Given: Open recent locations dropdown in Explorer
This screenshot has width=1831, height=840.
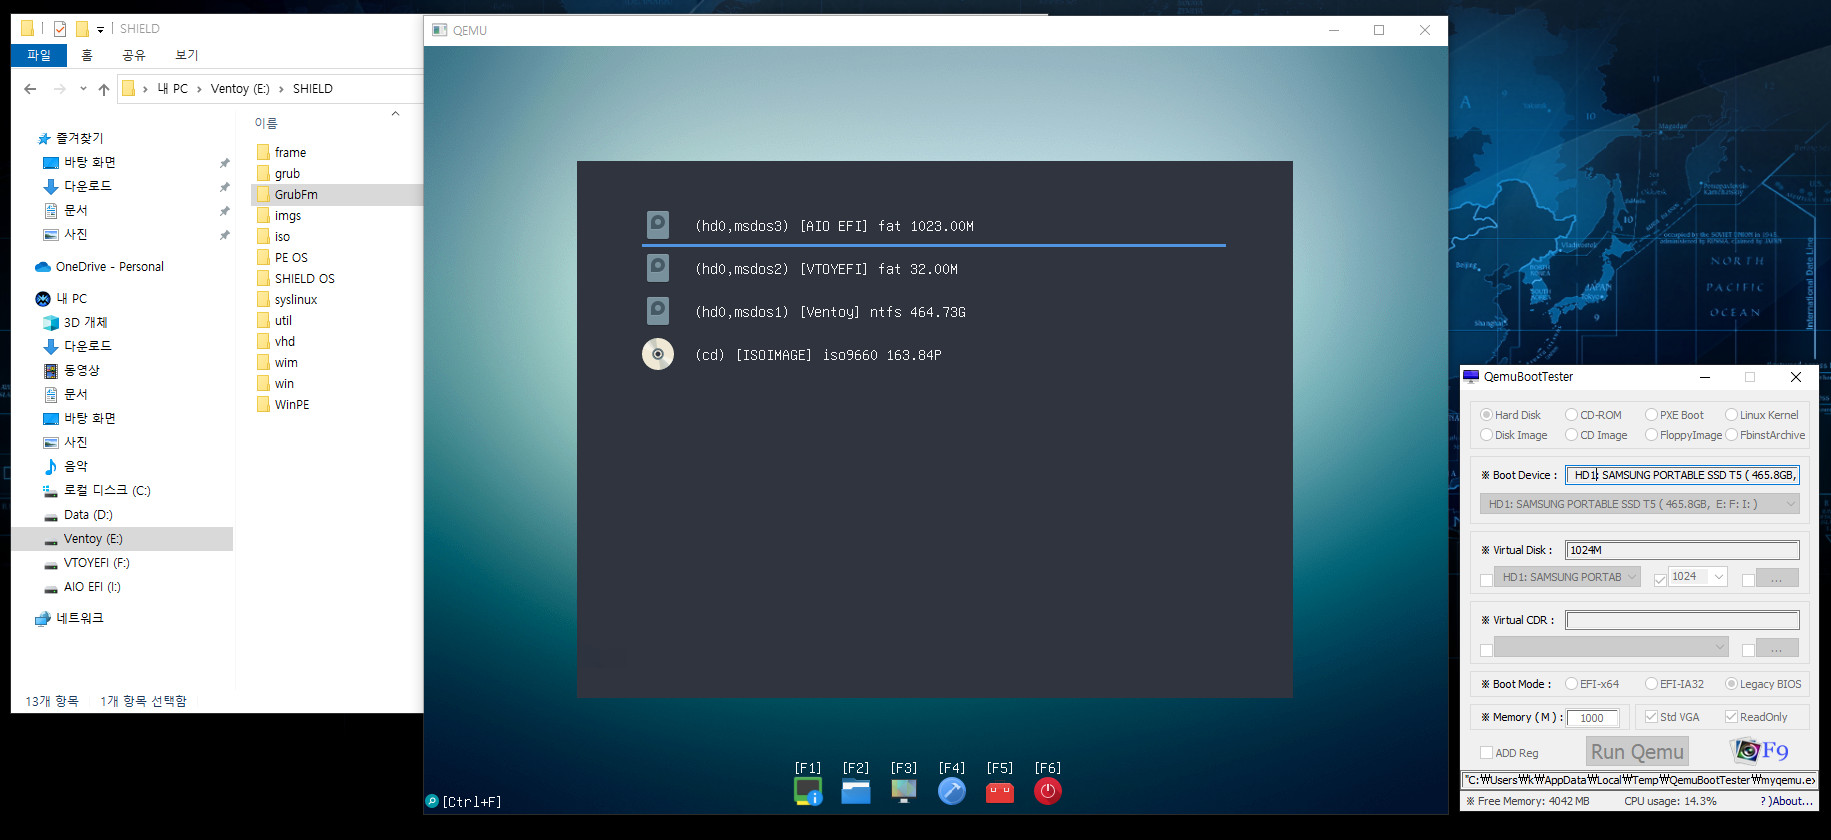Looking at the screenshot, I should click(x=83, y=89).
